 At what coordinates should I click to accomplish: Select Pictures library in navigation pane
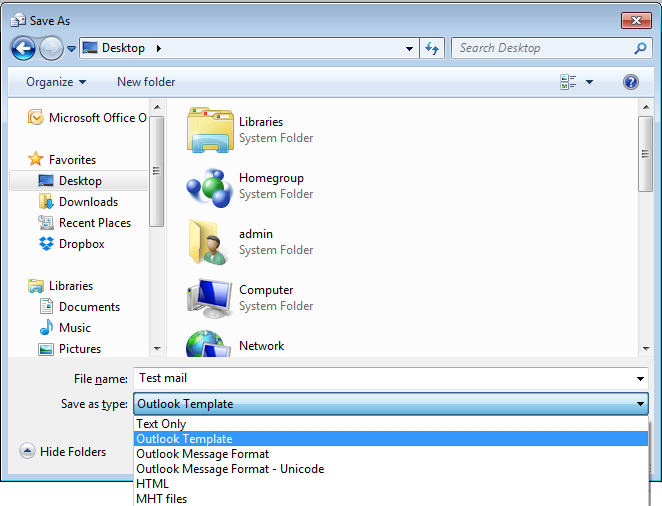[x=80, y=349]
